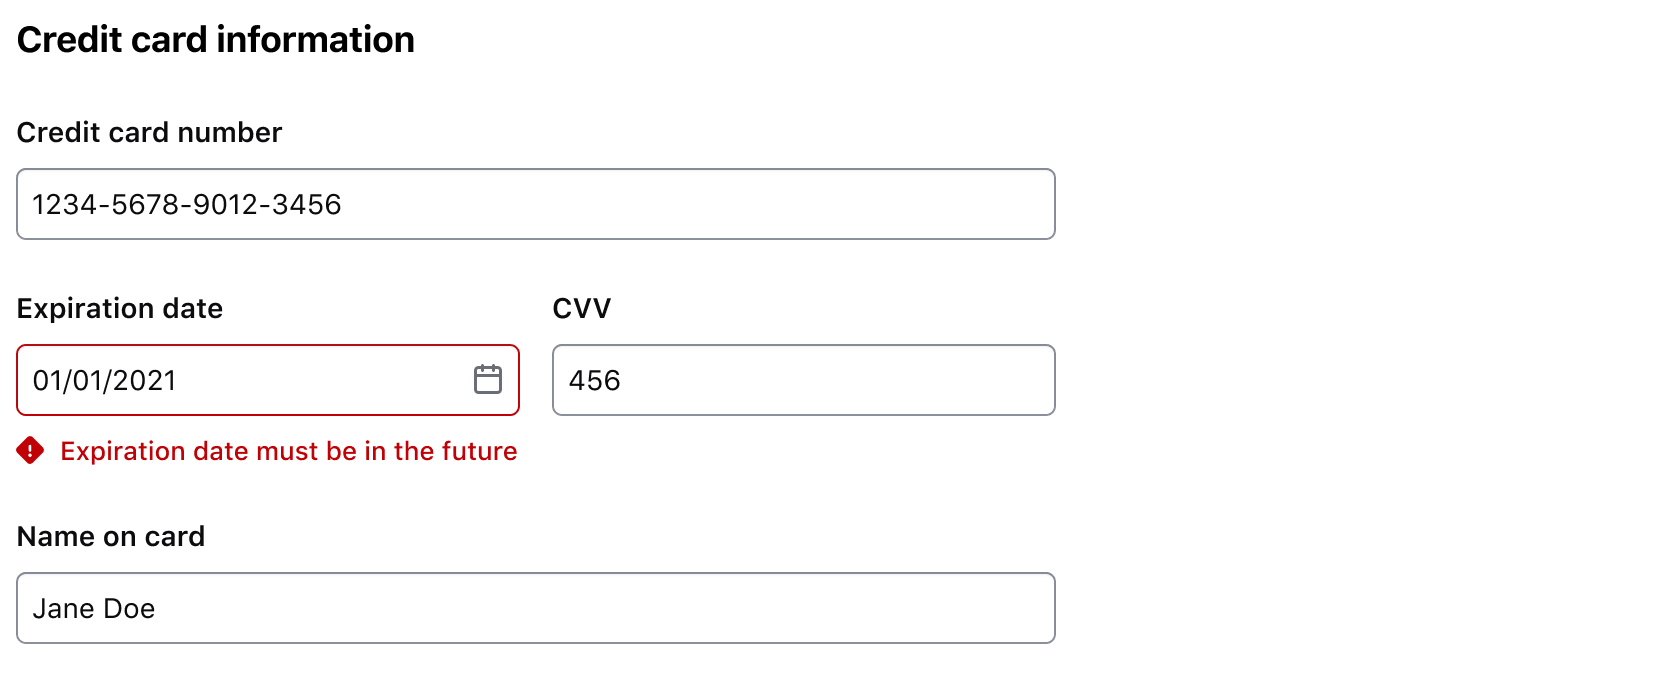Screen dimensions: 1672x696
Task: Click the value Jane Doe
Action: click(95, 608)
